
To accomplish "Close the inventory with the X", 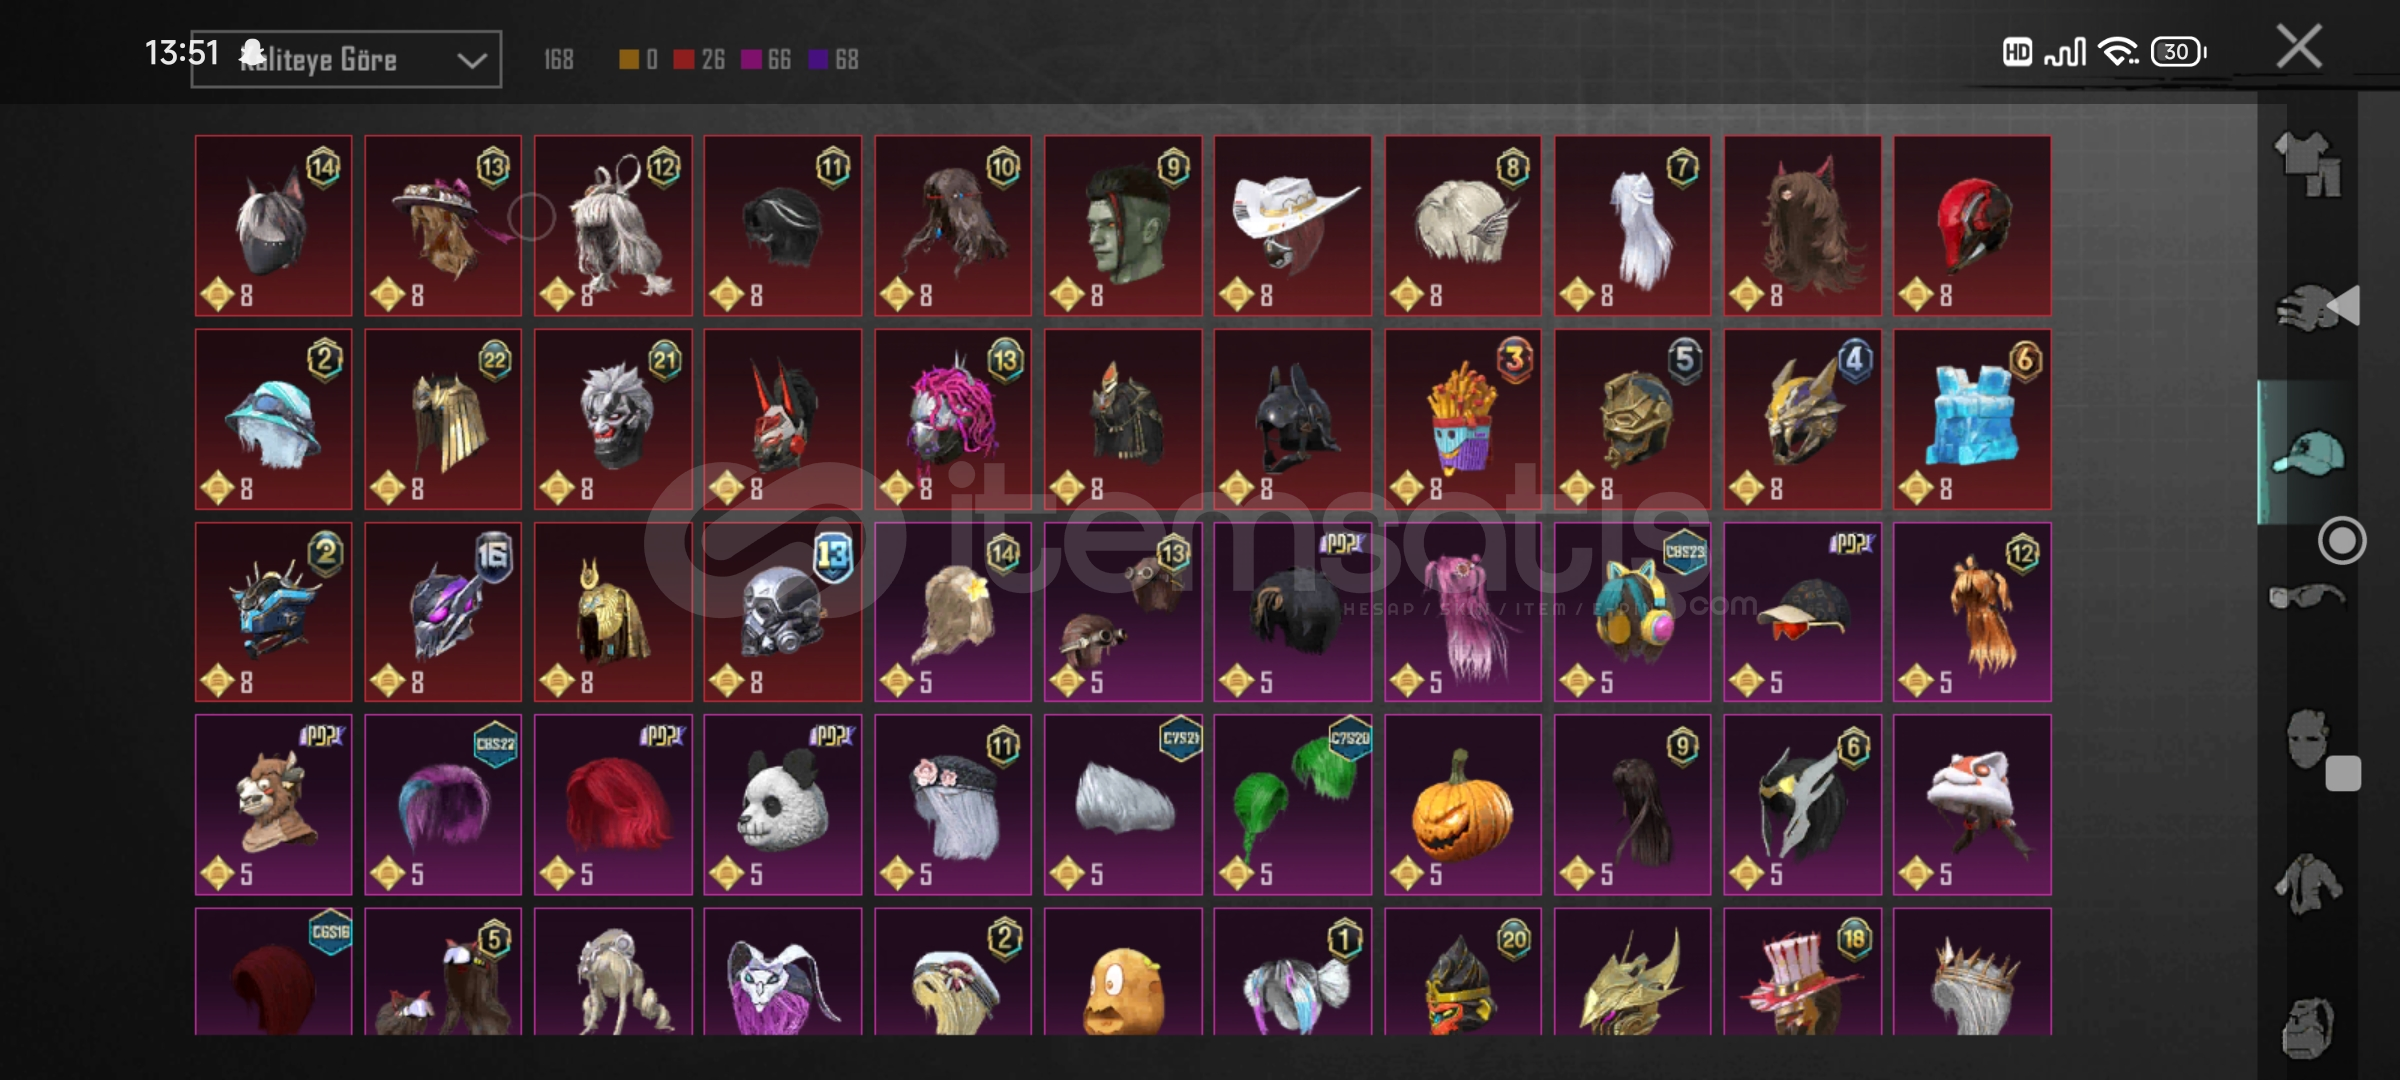I will pos(2299,47).
